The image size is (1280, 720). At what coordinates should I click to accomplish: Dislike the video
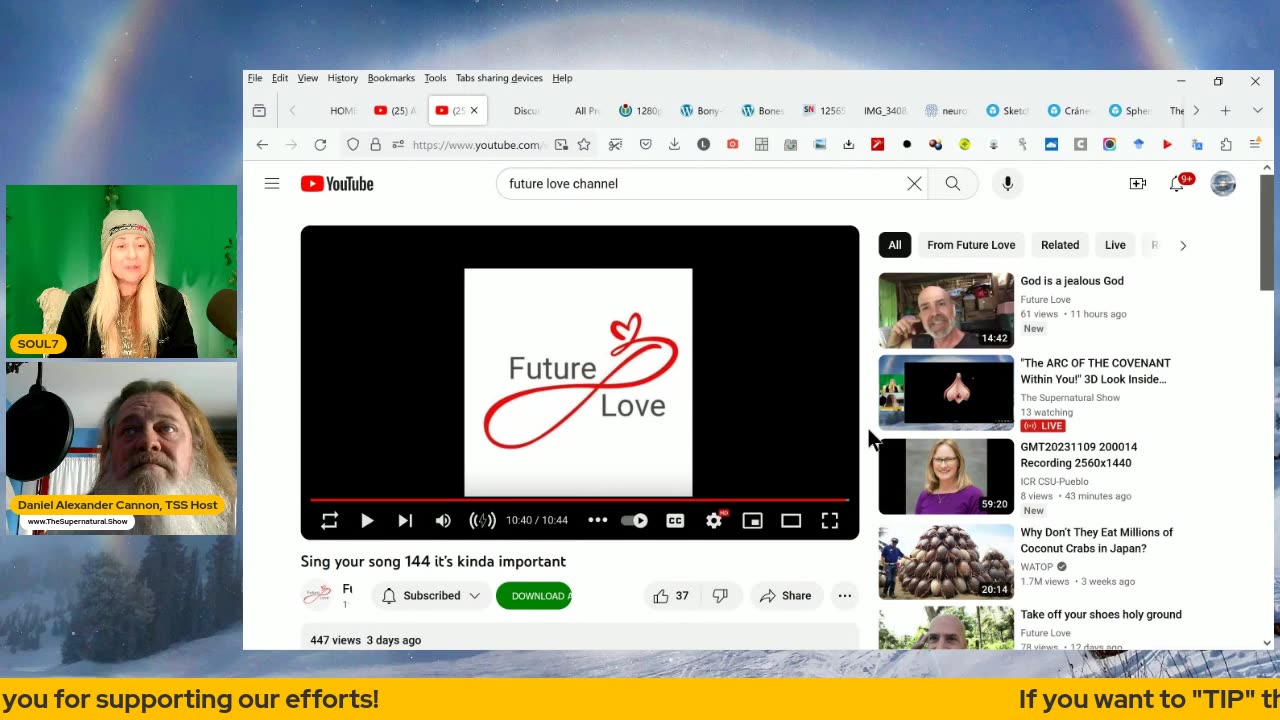pos(720,596)
